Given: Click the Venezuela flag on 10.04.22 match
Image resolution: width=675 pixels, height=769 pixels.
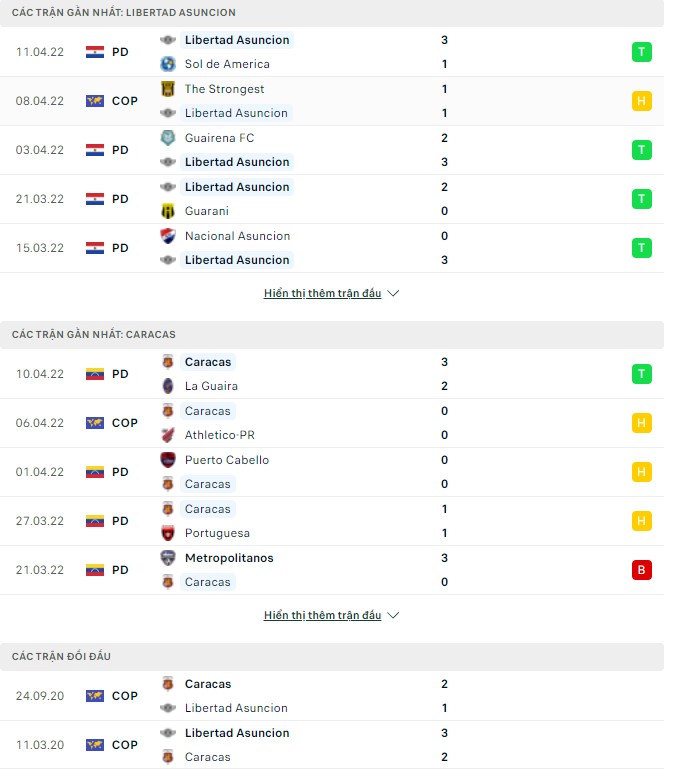Looking at the screenshot, I should (x=95, y=374).
